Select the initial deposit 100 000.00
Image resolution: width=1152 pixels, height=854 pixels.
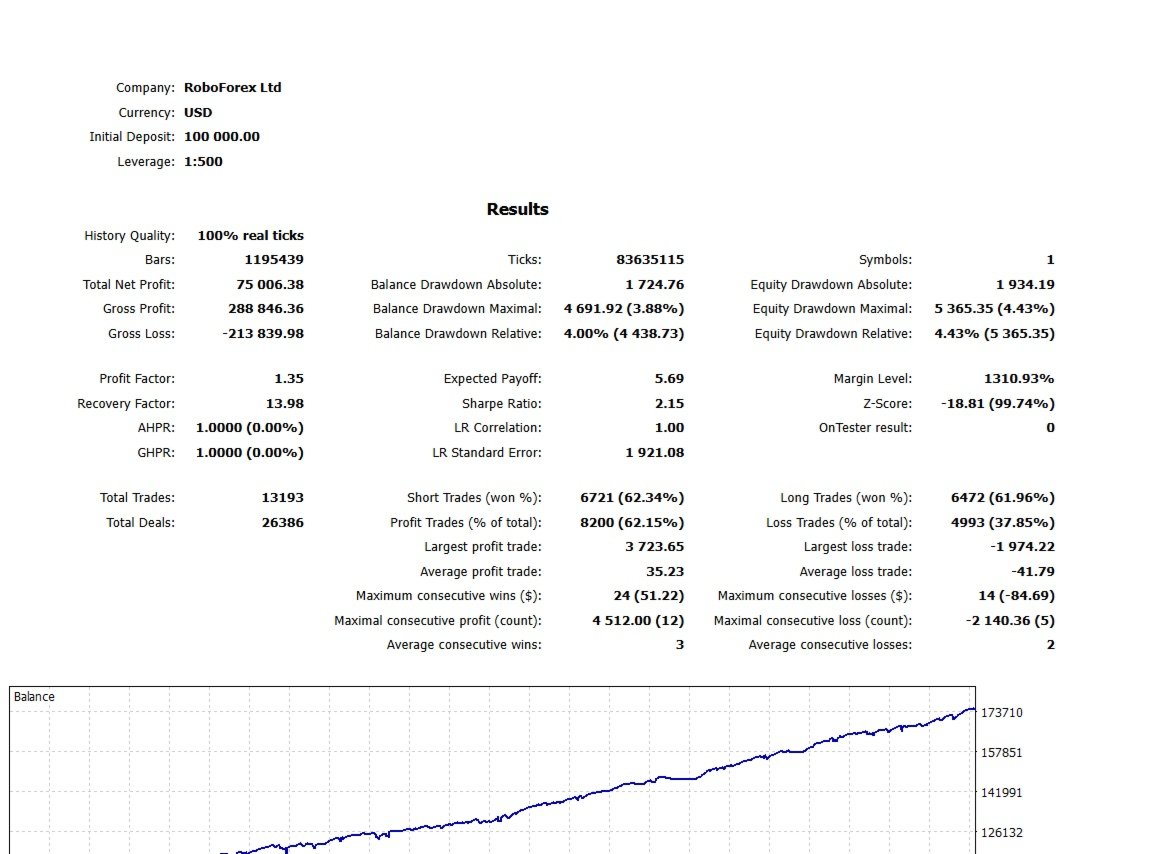click(221, 137)
